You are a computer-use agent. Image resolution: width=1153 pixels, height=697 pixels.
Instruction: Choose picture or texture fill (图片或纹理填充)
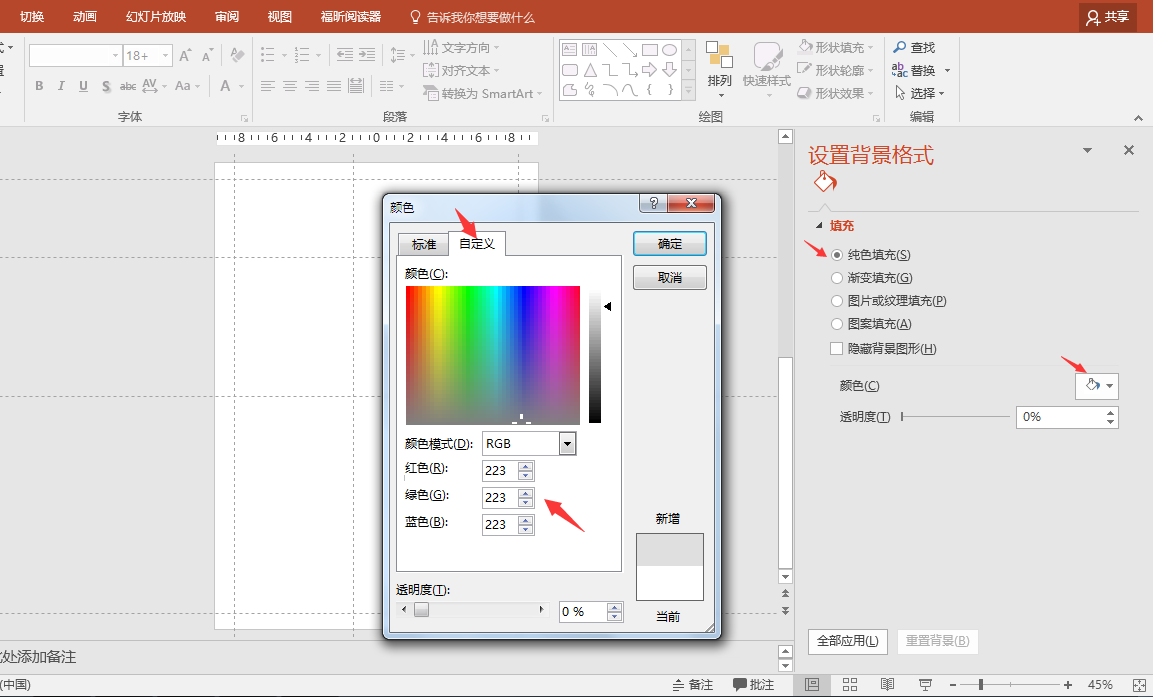pos(838,301)
